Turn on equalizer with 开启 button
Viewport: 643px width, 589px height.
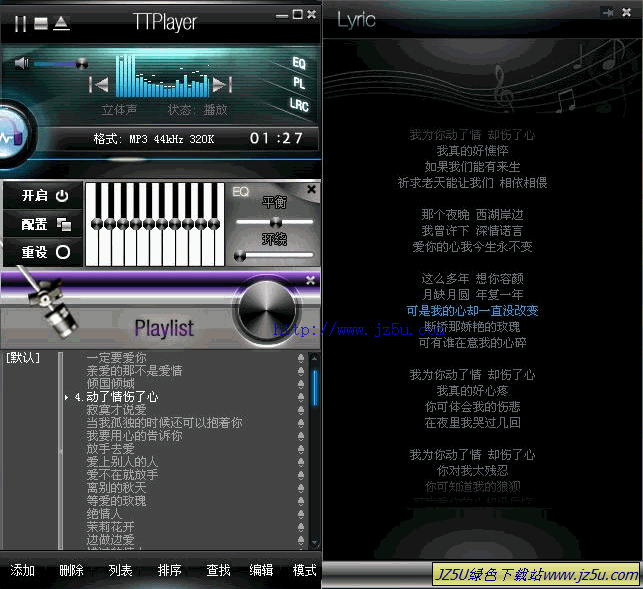44,195
